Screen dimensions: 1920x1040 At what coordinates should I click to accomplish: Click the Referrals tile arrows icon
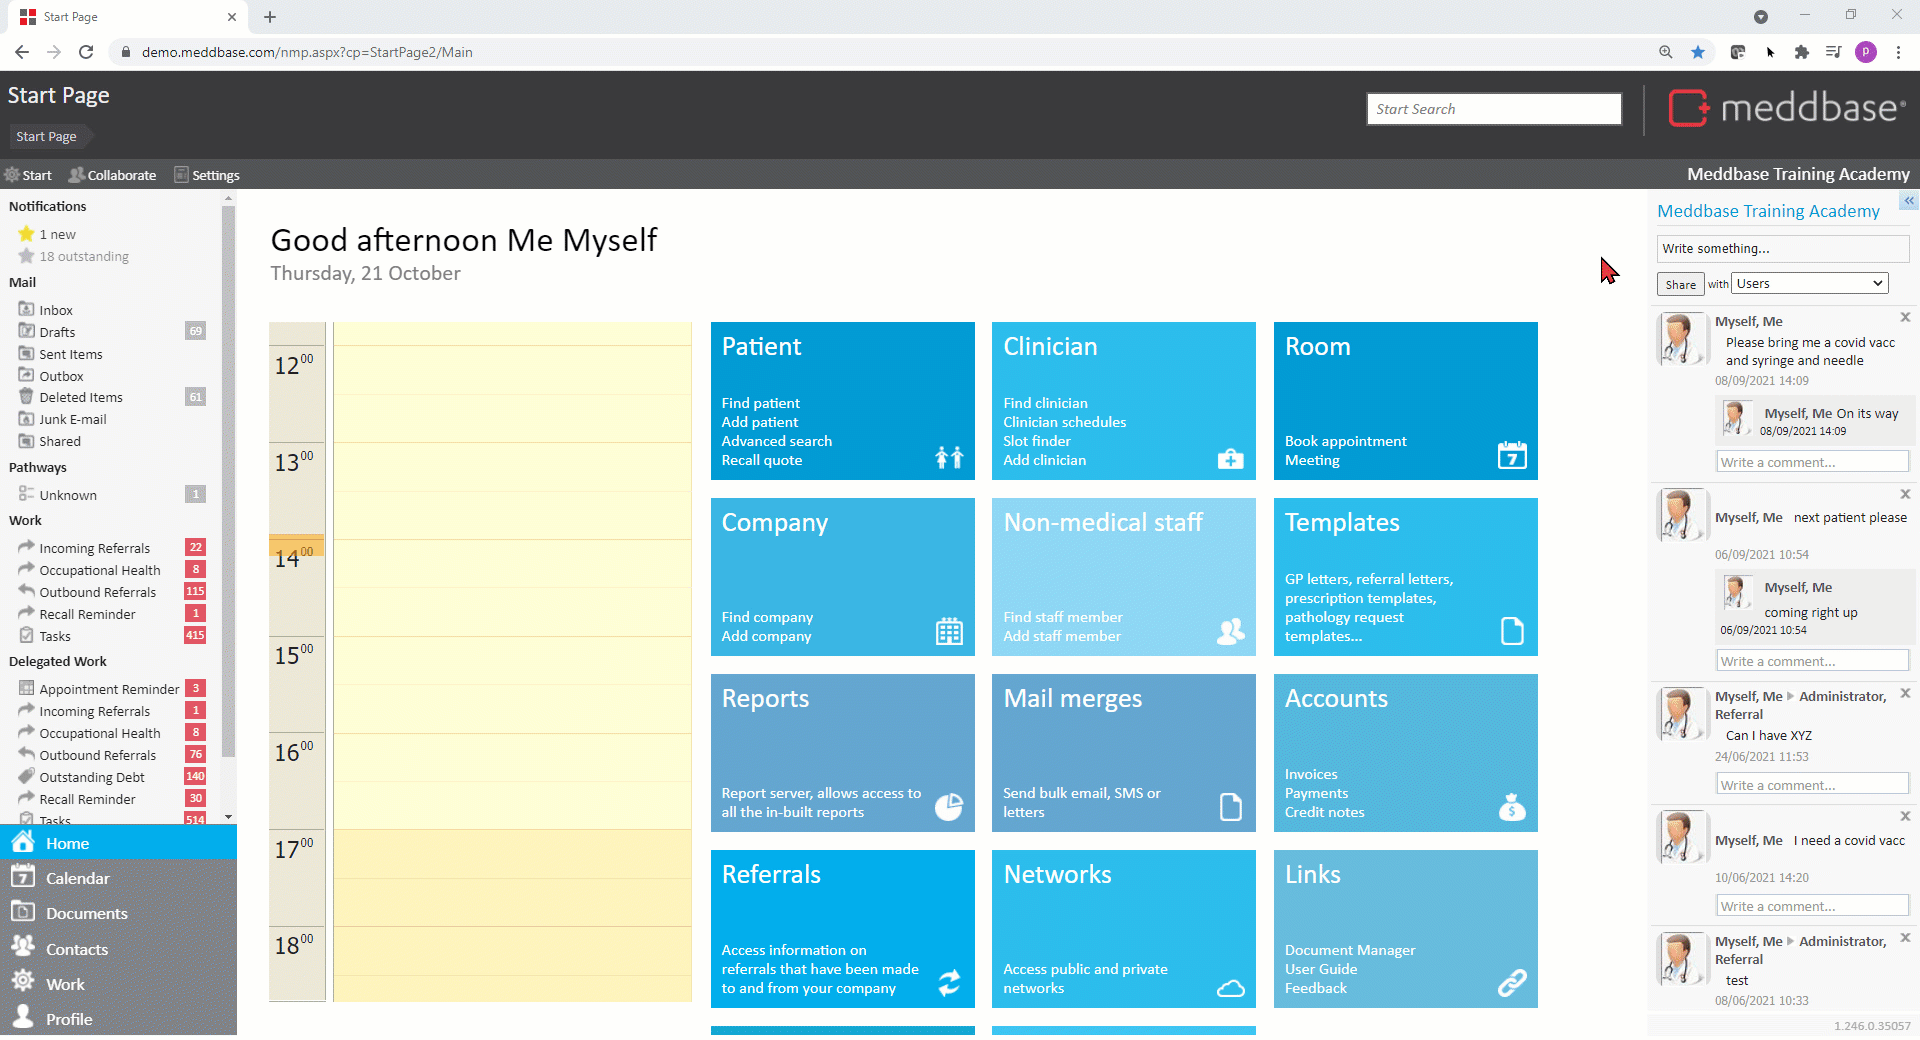[x=948, y=983]
